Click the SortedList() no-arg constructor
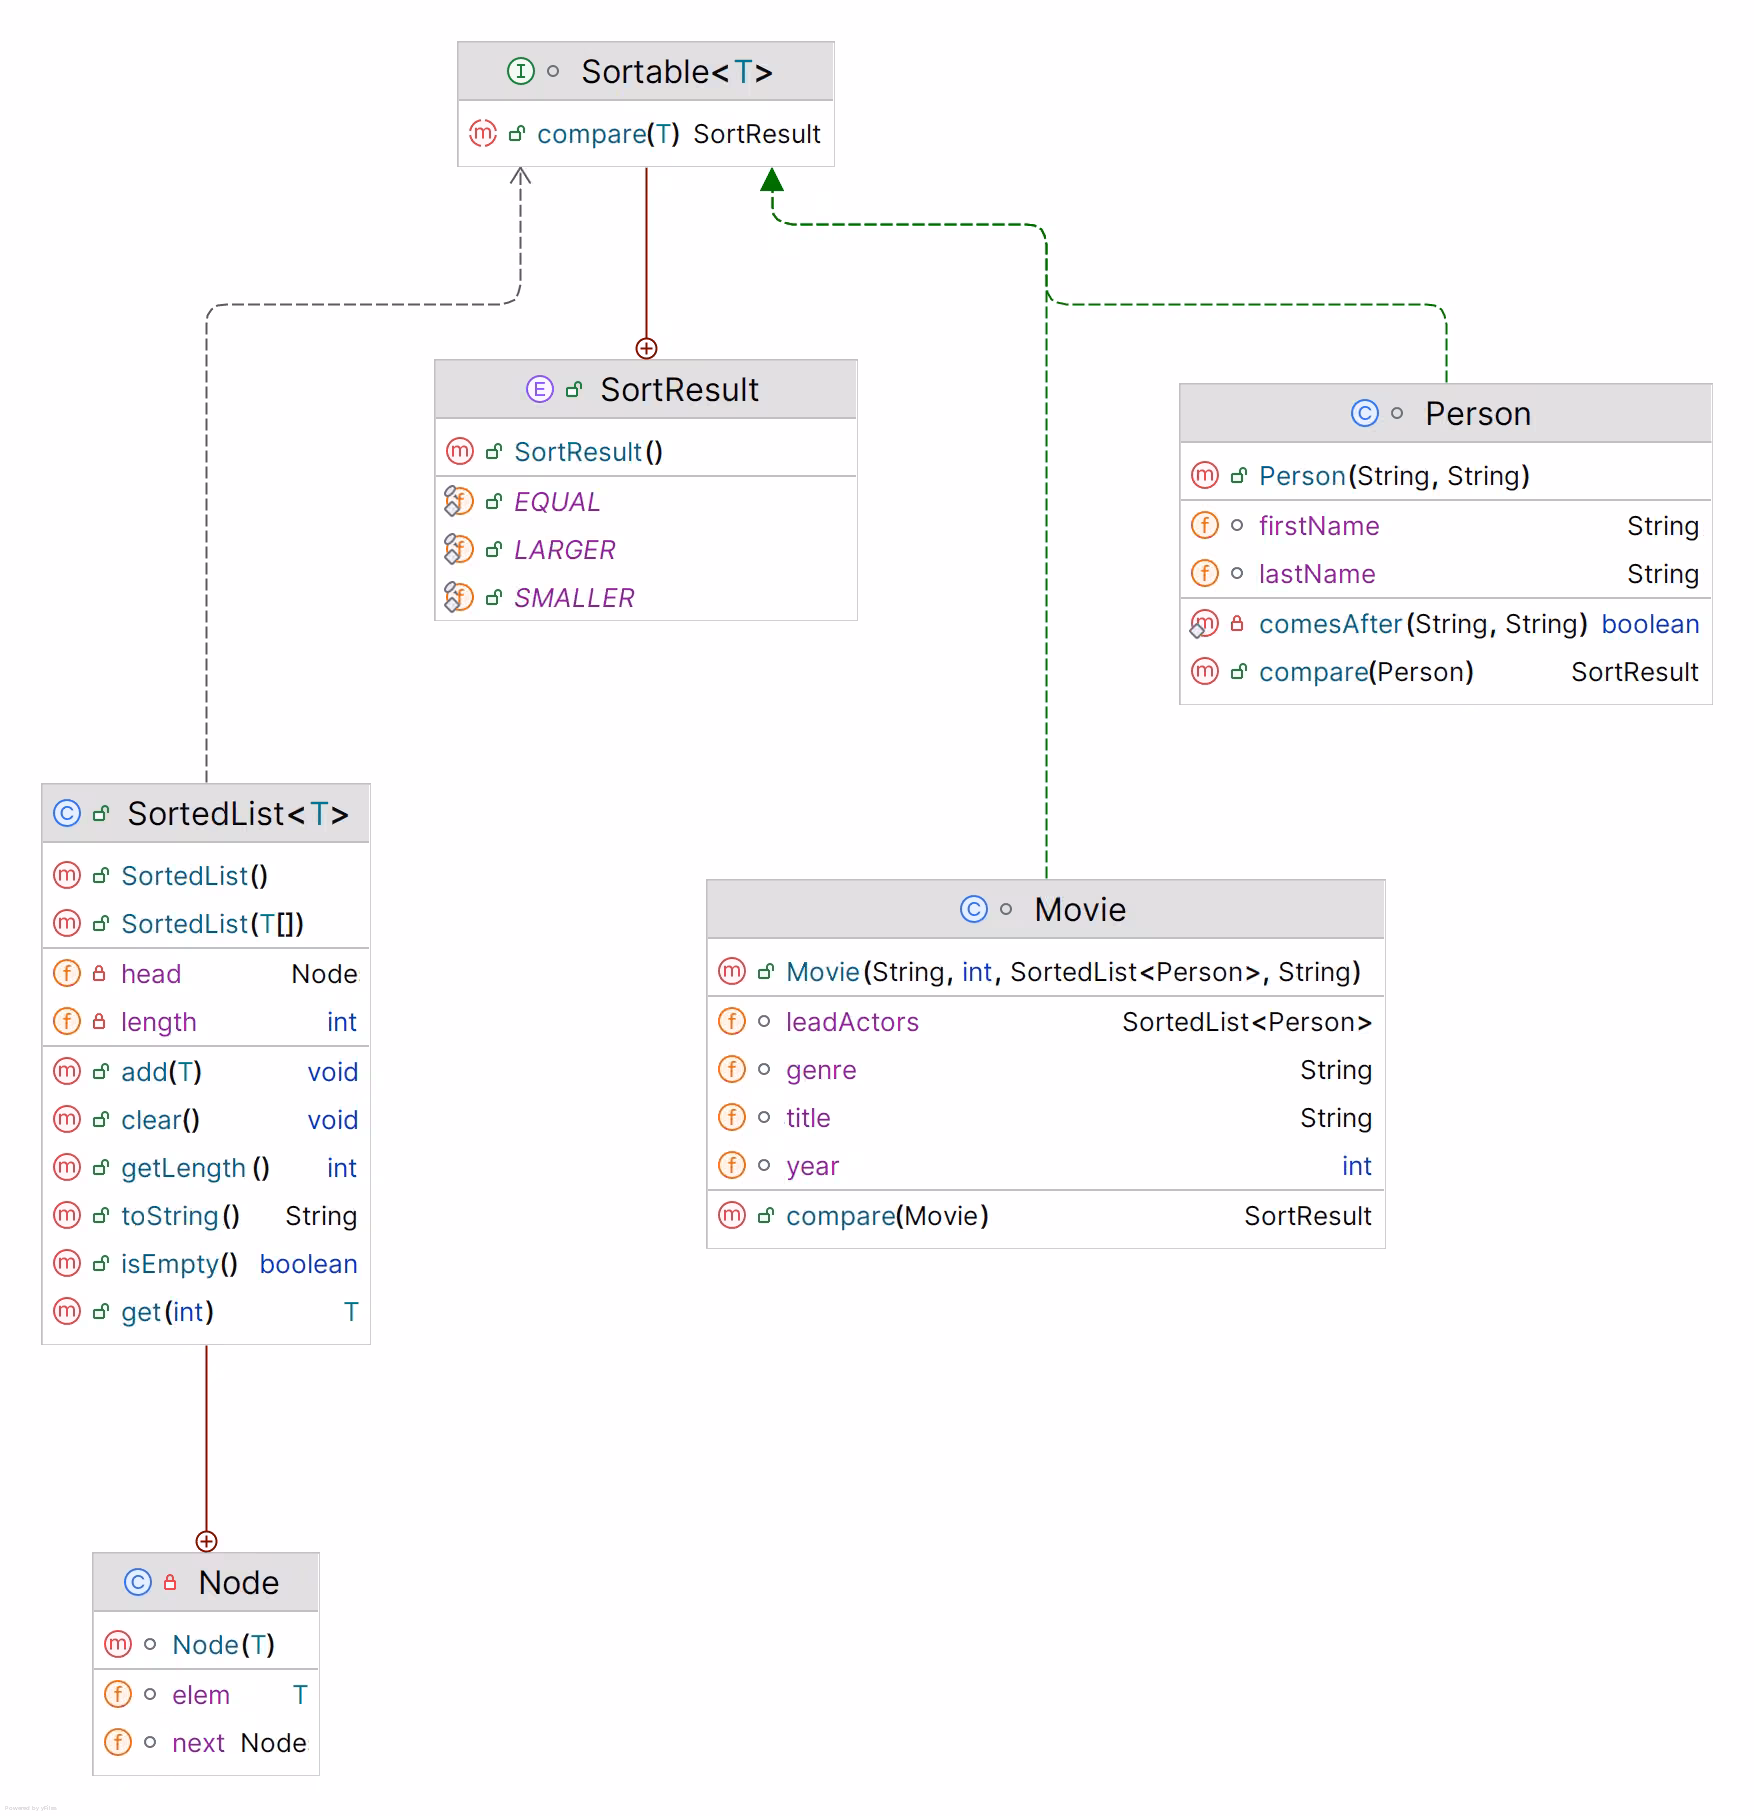Viewport: 1754px width, 1816px height. click(194, 876)
